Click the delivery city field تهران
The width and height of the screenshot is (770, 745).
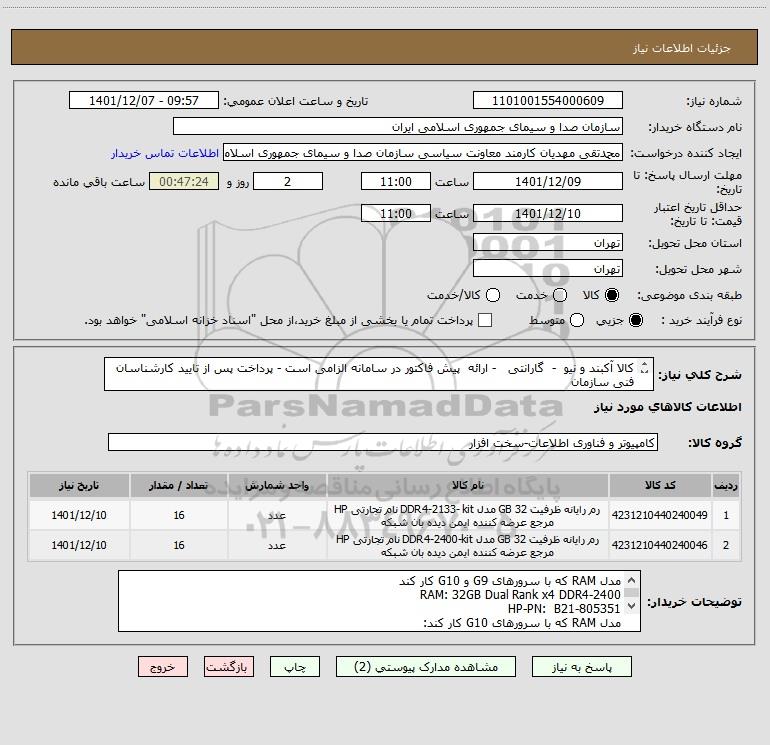pyautogui.click(x=548, y=268)
